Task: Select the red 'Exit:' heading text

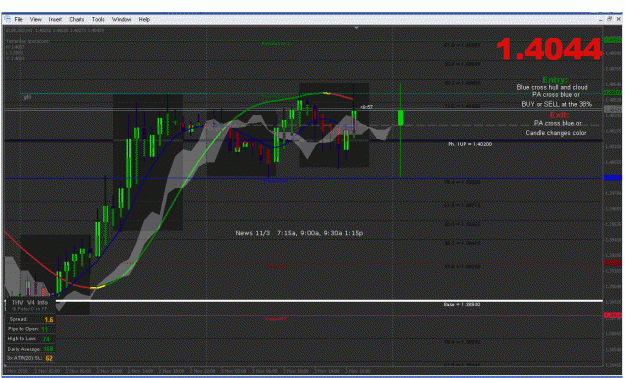Action: (x=559, y=115)
